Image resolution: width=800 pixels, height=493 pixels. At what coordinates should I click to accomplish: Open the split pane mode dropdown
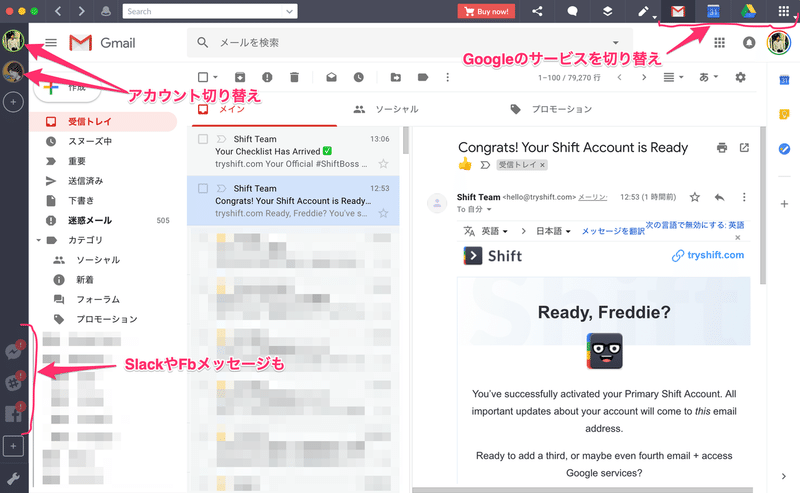[673, 77]
